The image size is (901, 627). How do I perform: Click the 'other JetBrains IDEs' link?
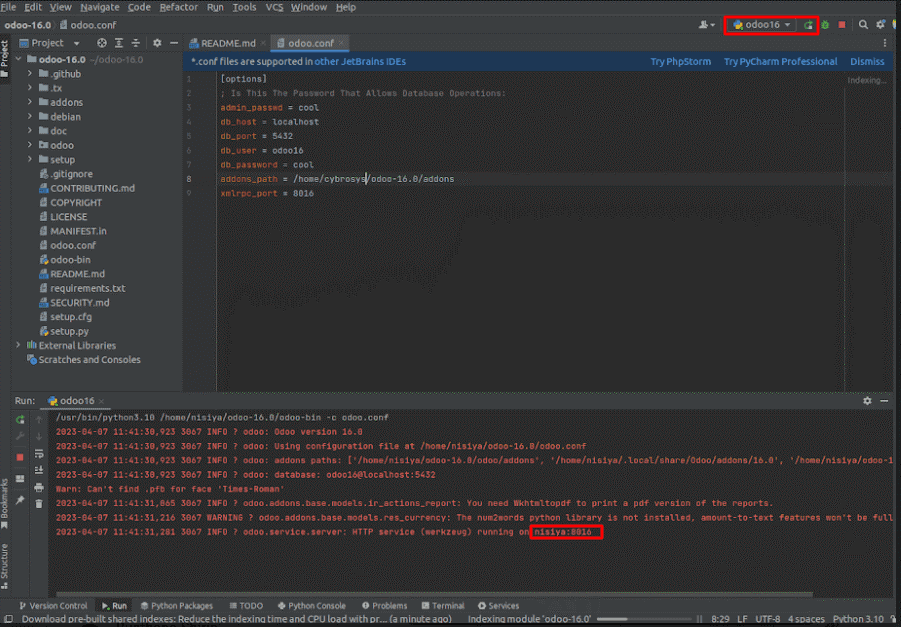360,61
